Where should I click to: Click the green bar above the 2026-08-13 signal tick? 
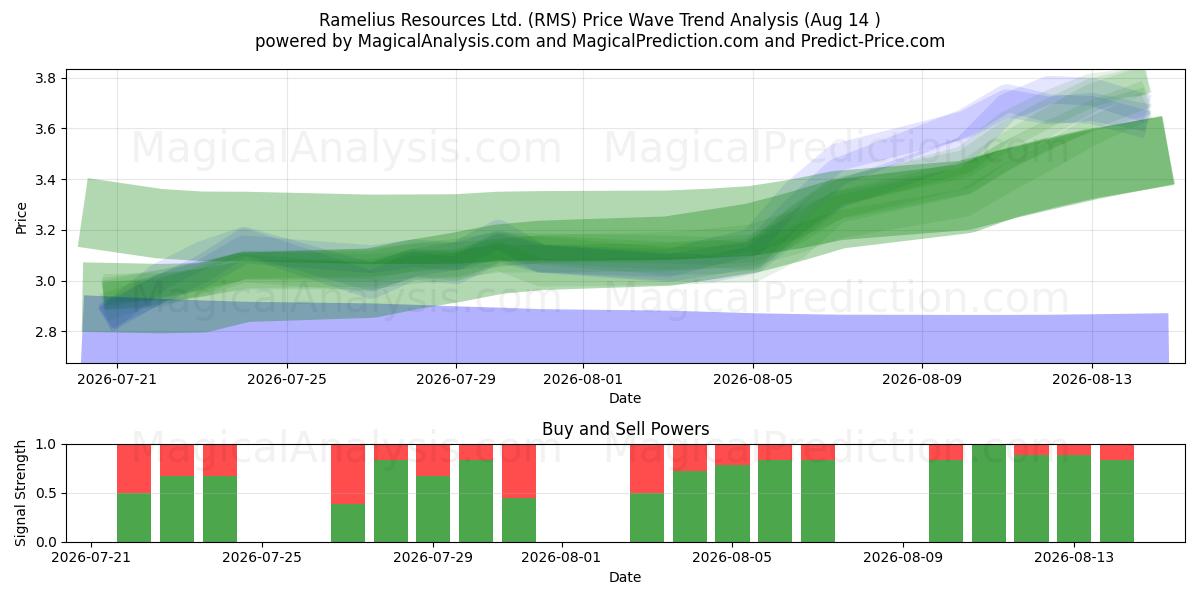click(1074, 499)
